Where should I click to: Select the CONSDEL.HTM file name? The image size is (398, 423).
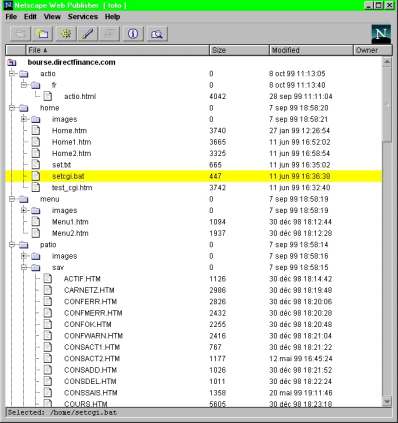(x=90, y=381)
